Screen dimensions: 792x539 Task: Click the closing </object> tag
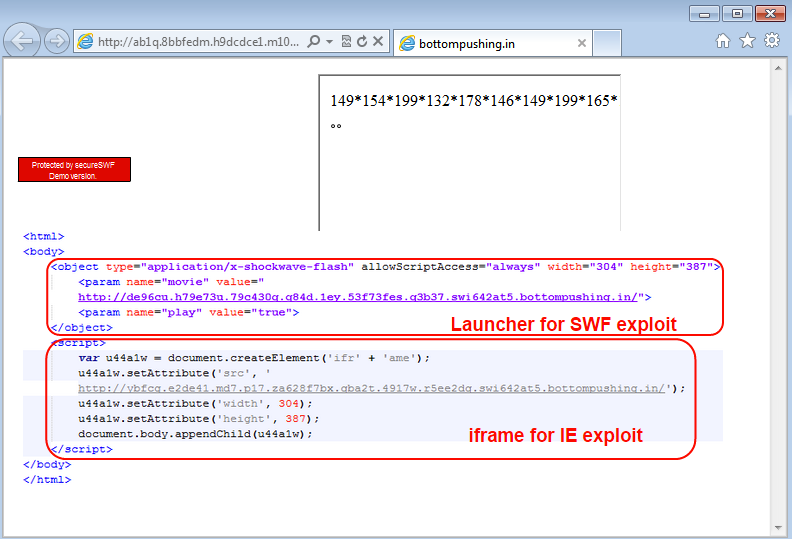pos(81,327)
